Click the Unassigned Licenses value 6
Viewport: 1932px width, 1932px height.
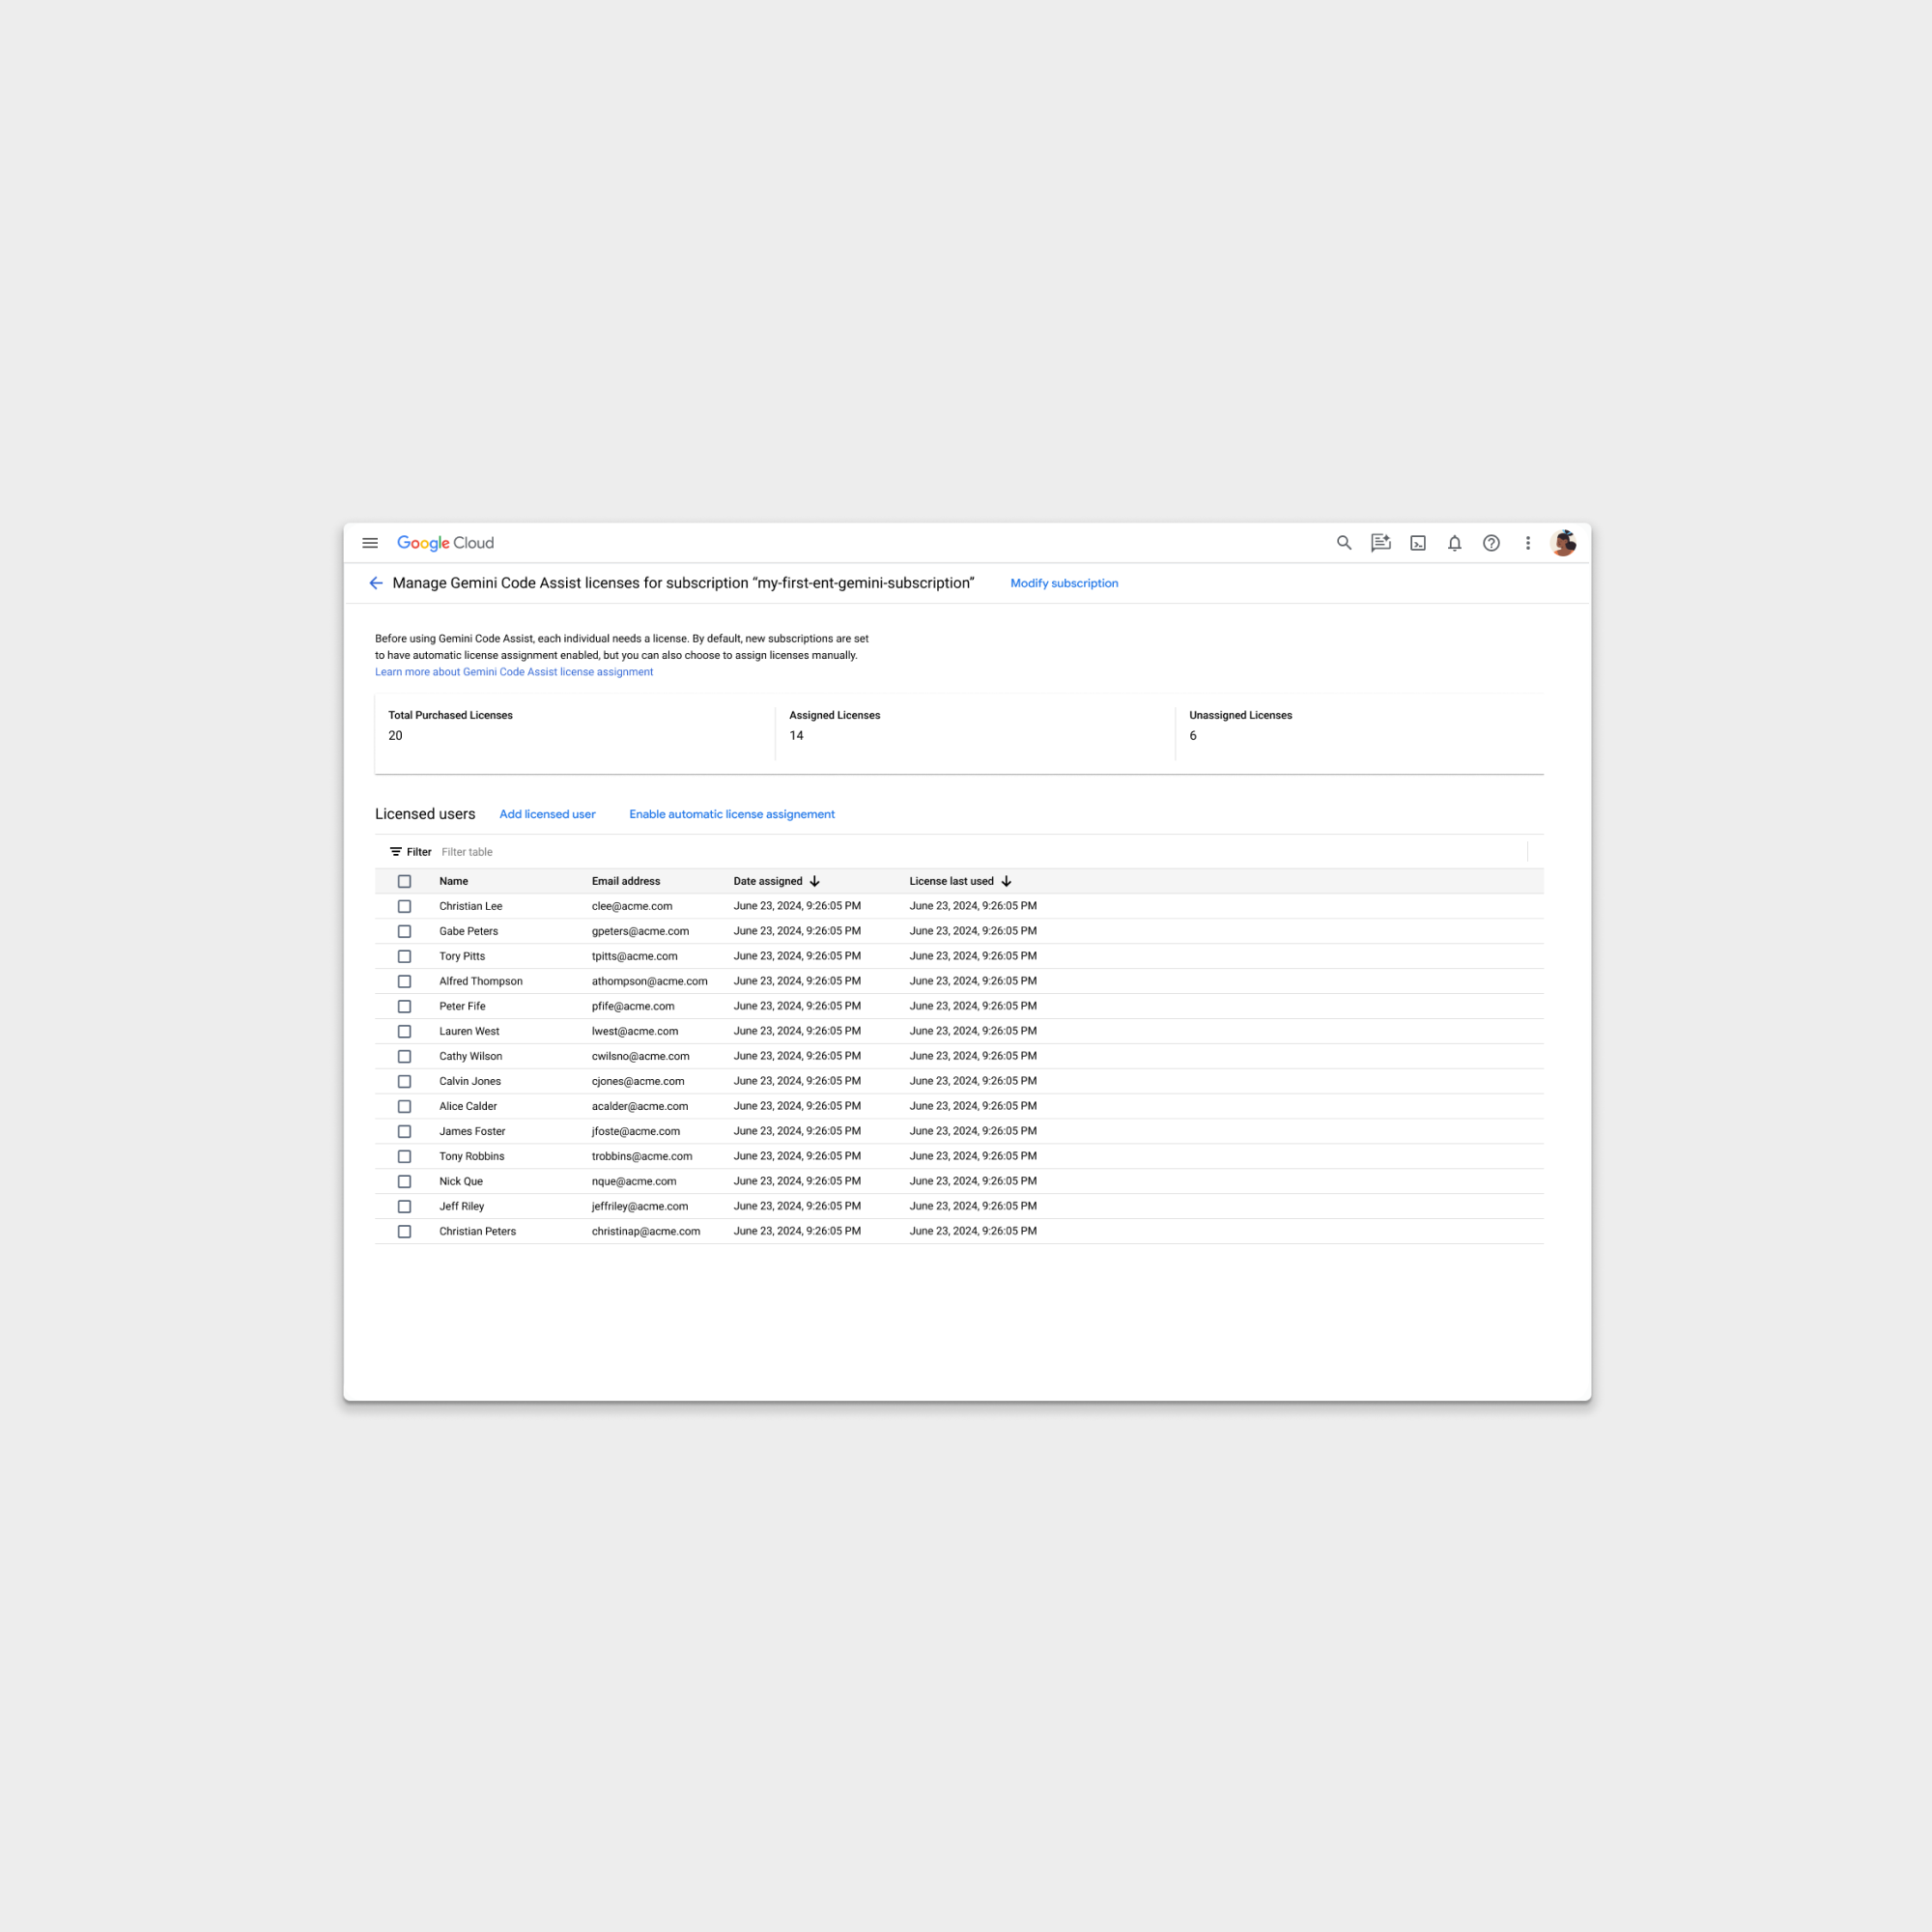coord(1193,735)
